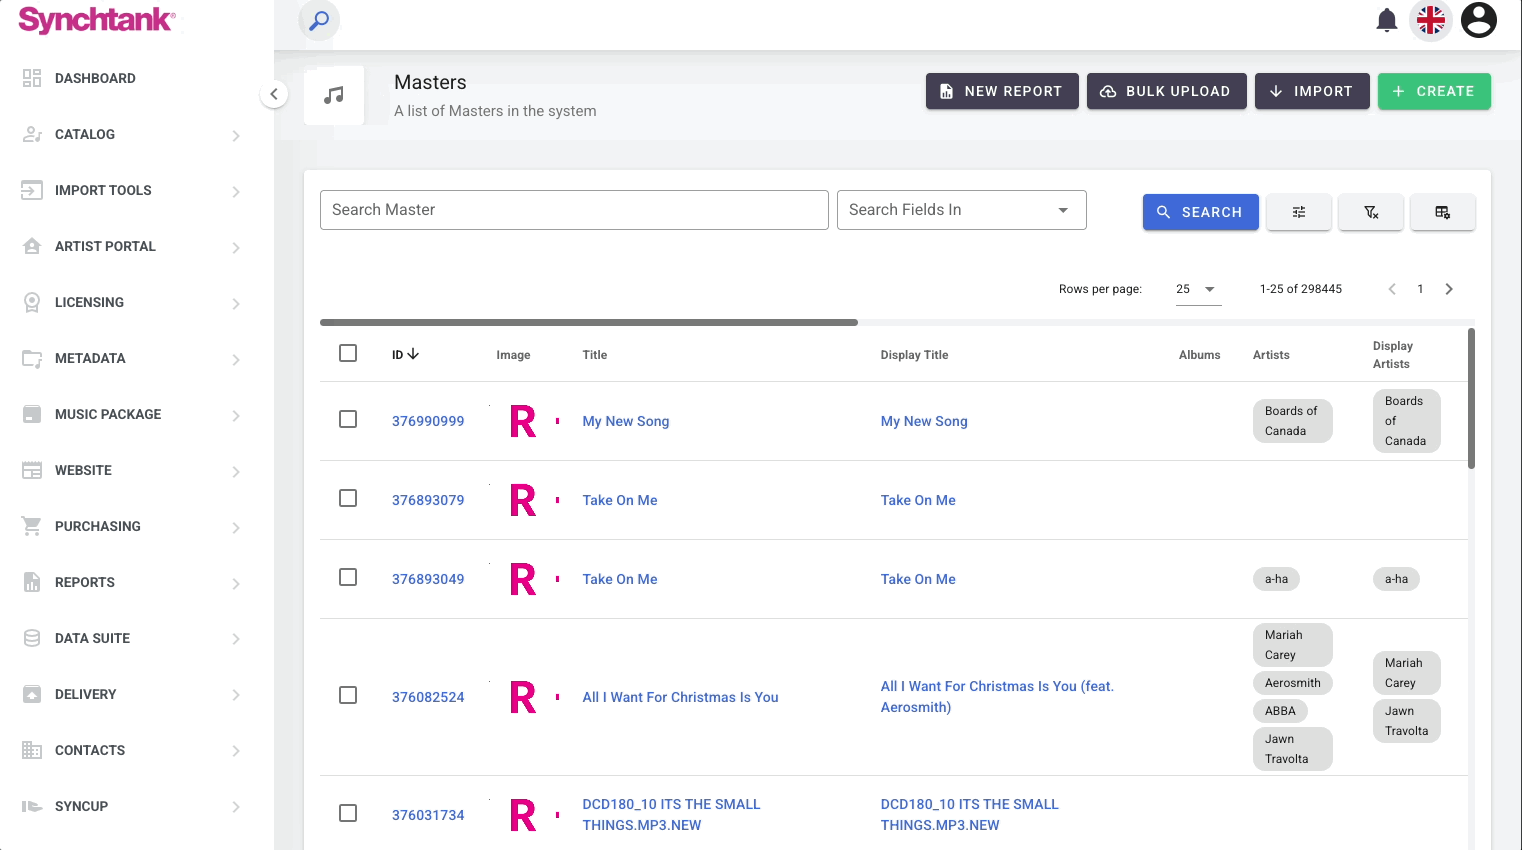Expand the Music Package menu chevron
The width and height of the screenshot is (1522, 850).
click(x=236, y=415)
